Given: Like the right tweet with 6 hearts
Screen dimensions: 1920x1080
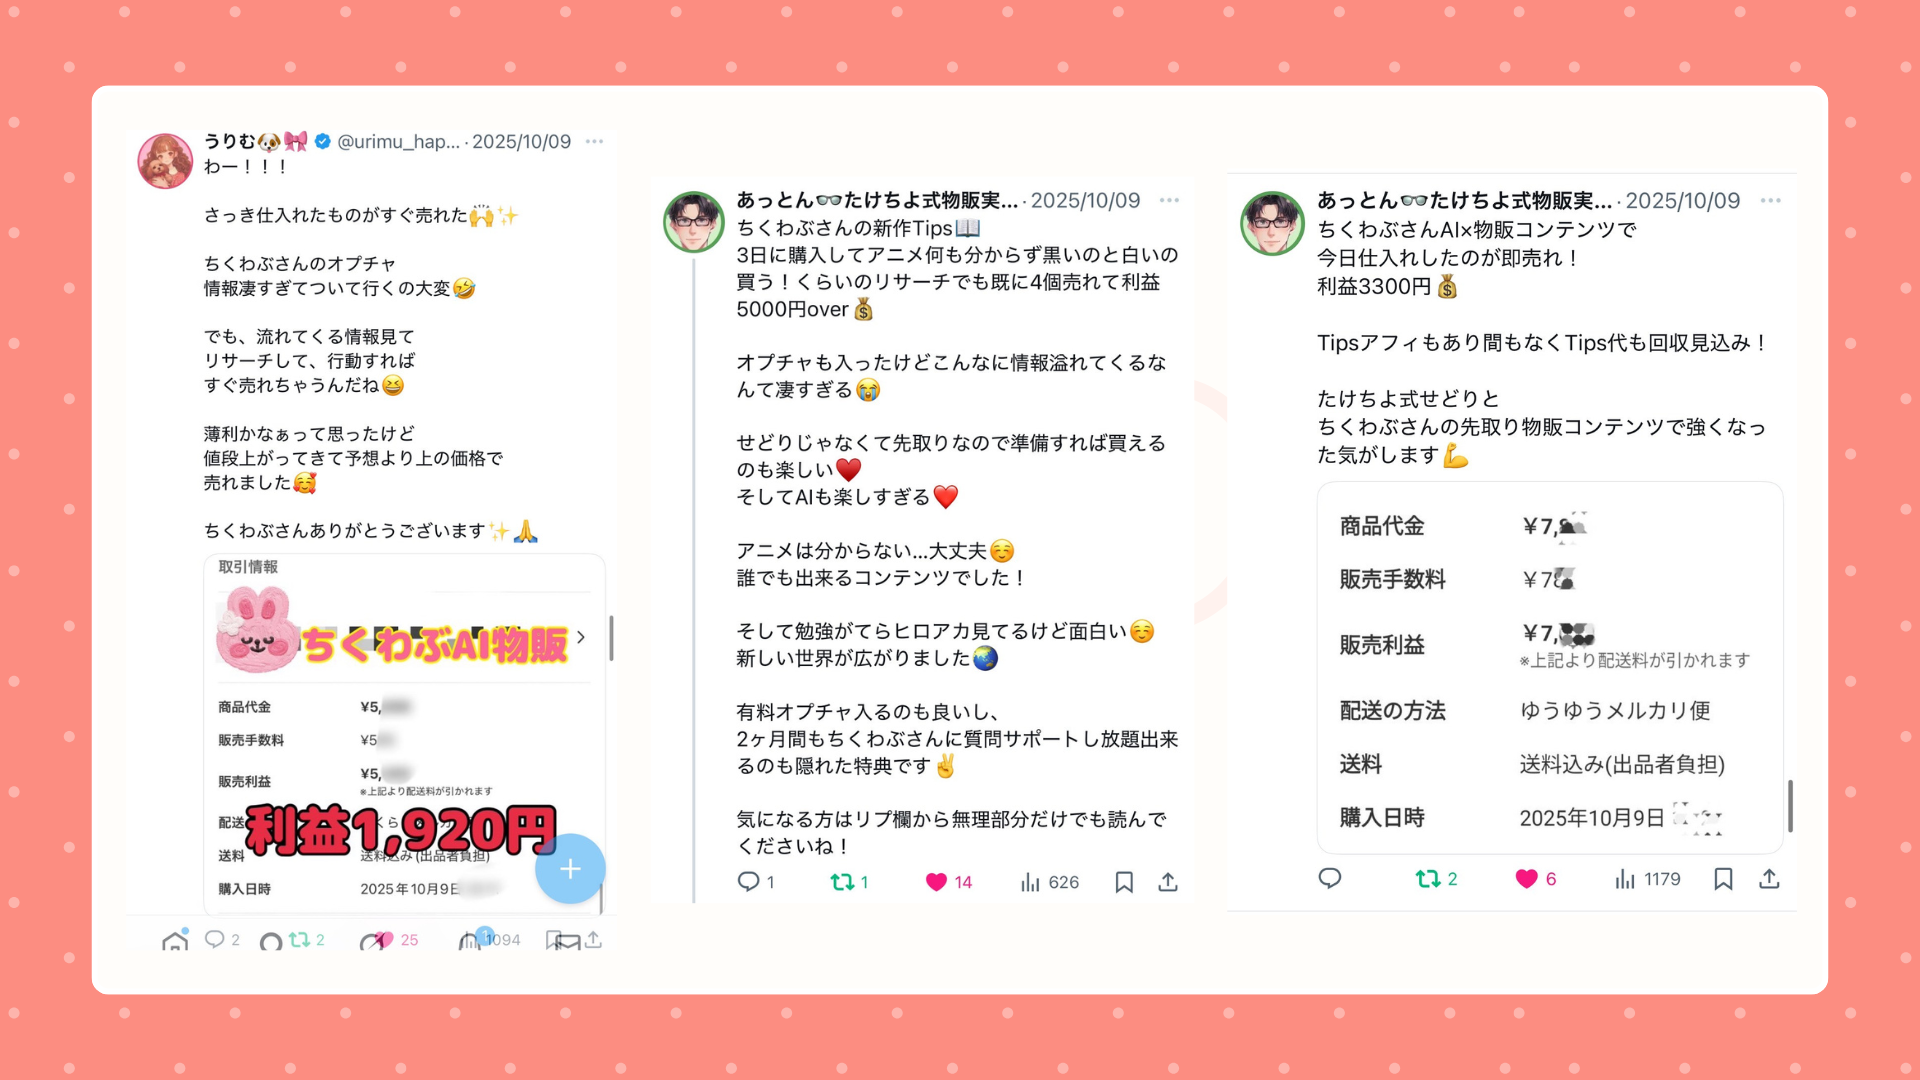Looking at the screenshot, I should (x=1535, y=879).
